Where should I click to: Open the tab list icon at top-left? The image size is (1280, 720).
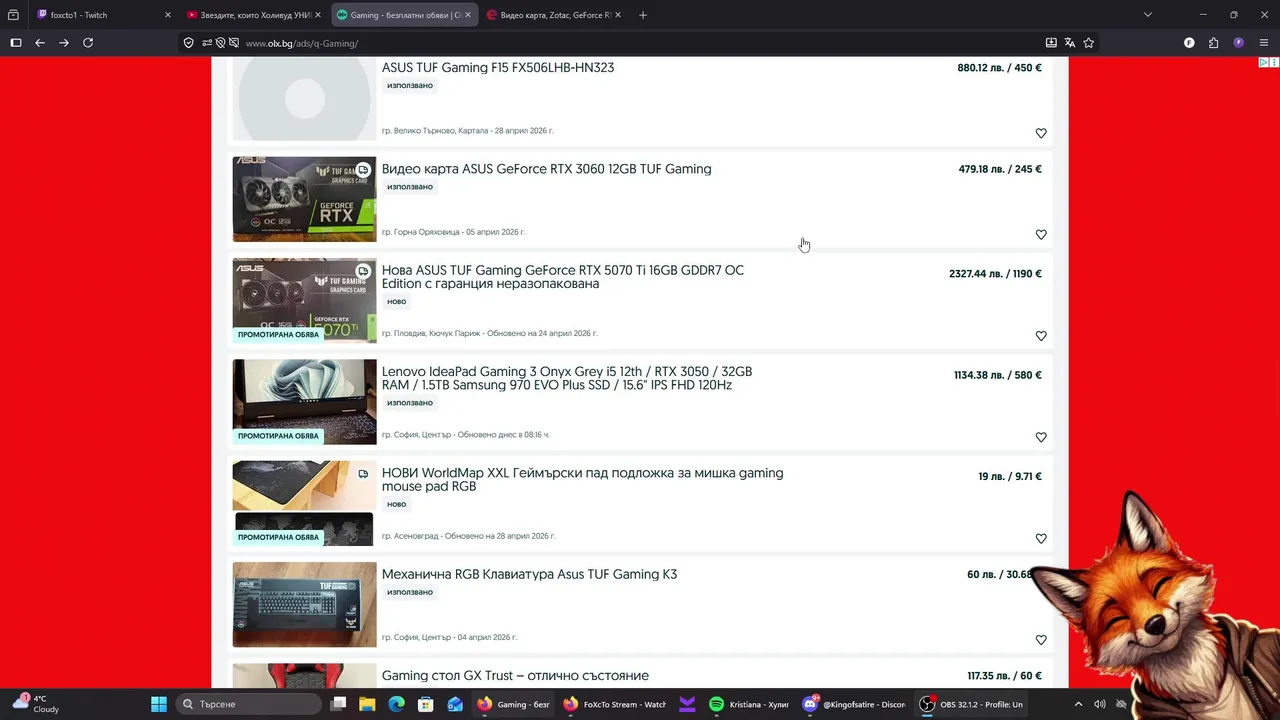click(13, 15)
